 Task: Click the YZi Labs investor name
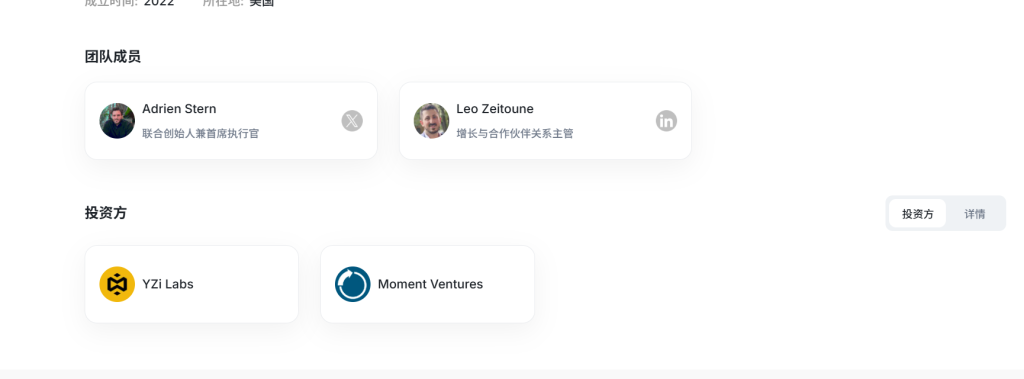(x=168, y=284)
